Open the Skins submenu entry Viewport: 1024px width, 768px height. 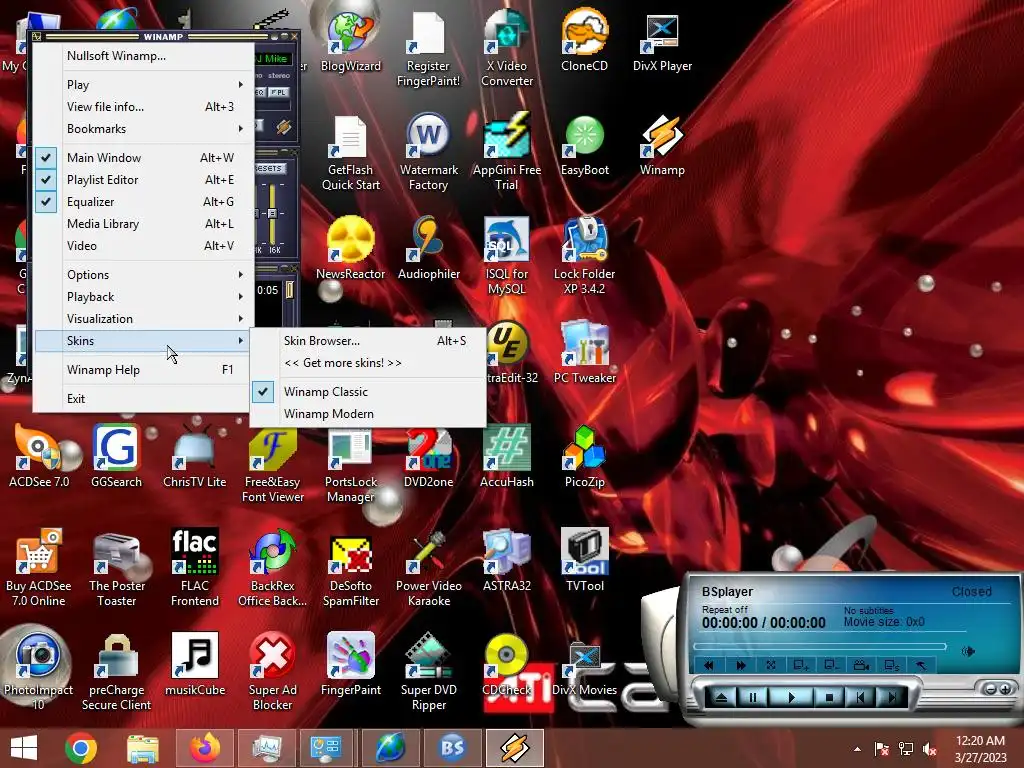pos(141,341)
